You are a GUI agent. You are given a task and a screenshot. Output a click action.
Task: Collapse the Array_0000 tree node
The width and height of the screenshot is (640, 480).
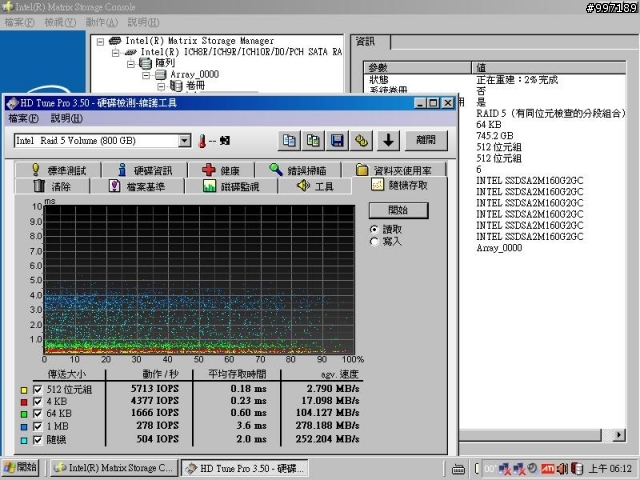click(x=146, y=75)
